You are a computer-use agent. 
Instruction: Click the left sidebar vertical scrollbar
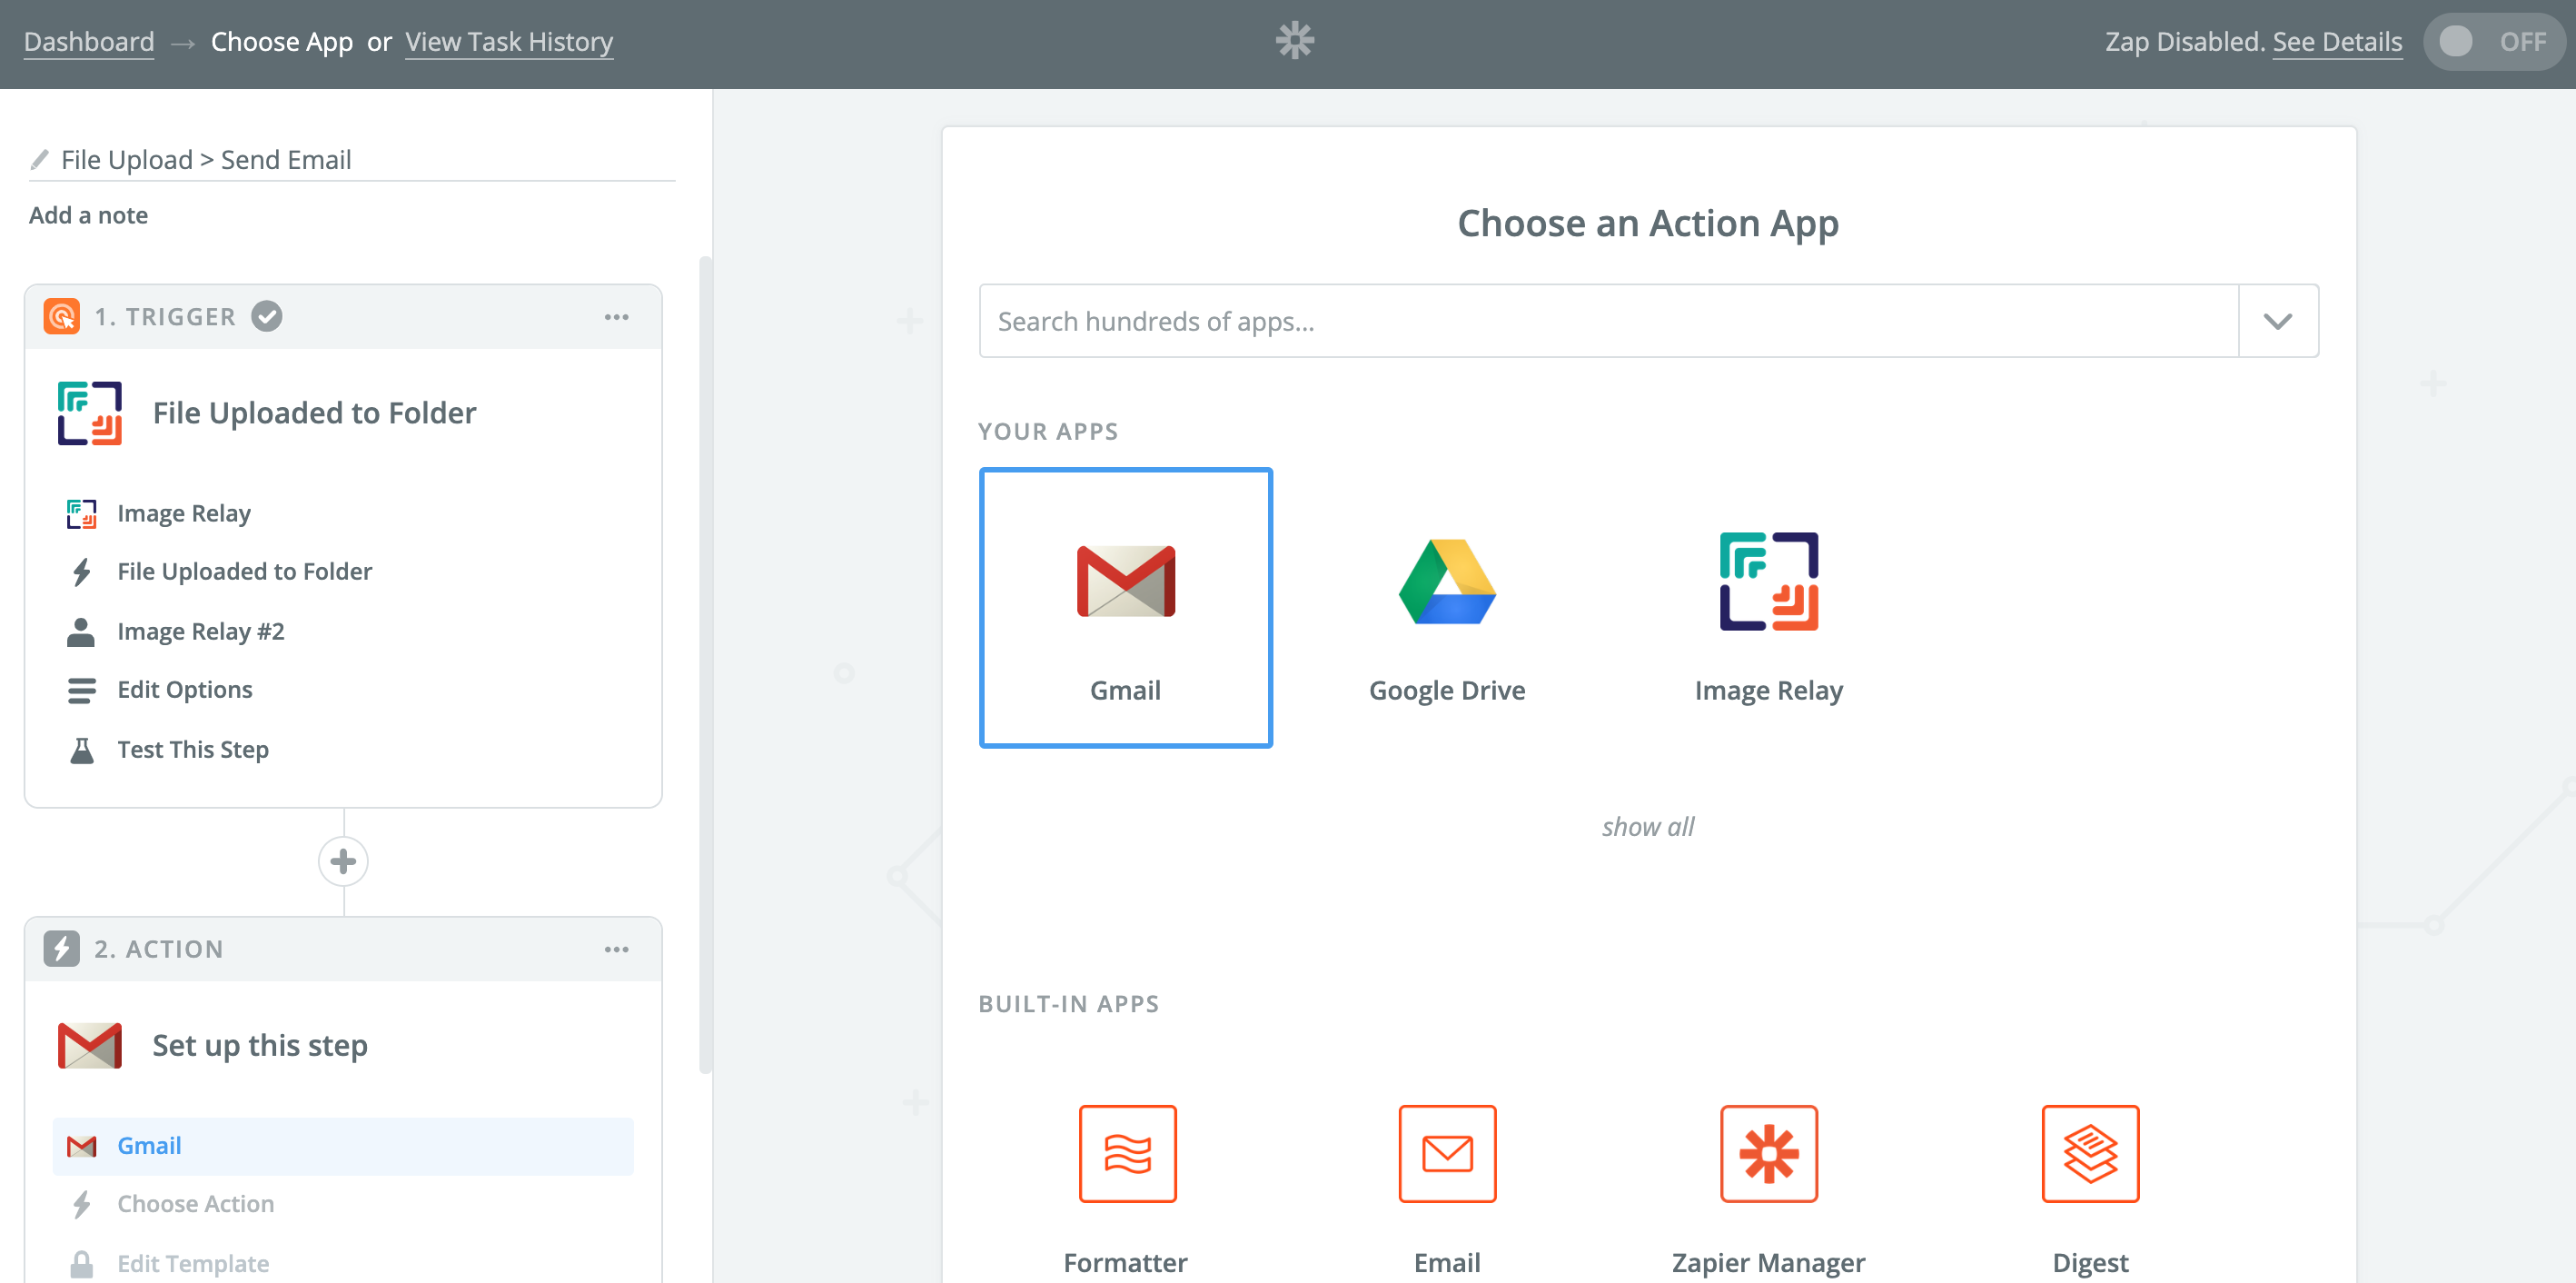[x=705, y=665]
